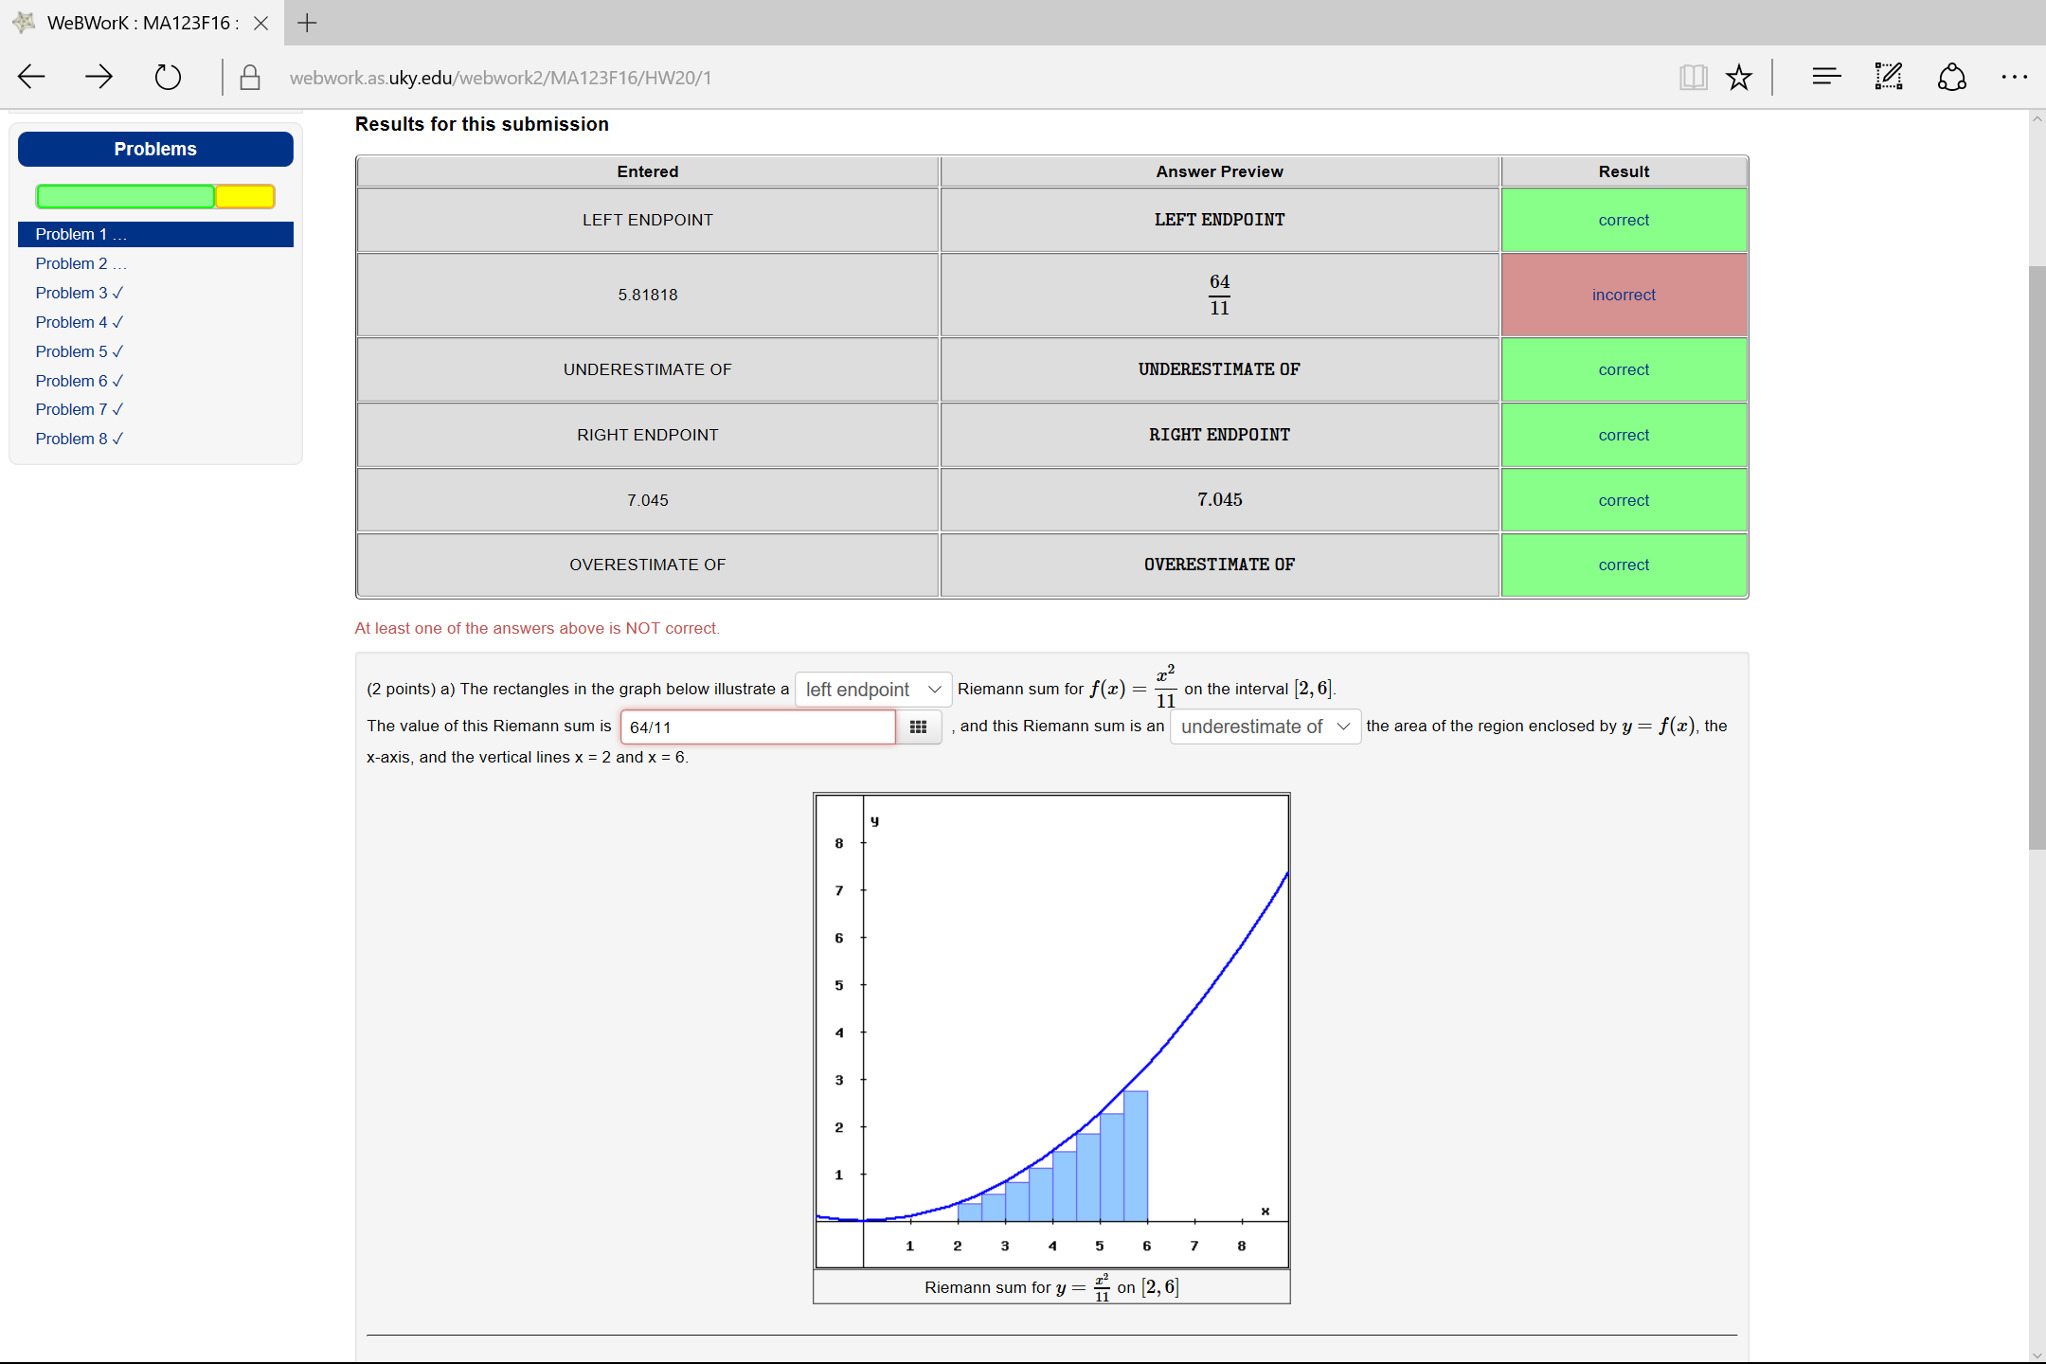Click the incorrect result cell link
This screenshot has width=2046, height=1364.
1623,295
